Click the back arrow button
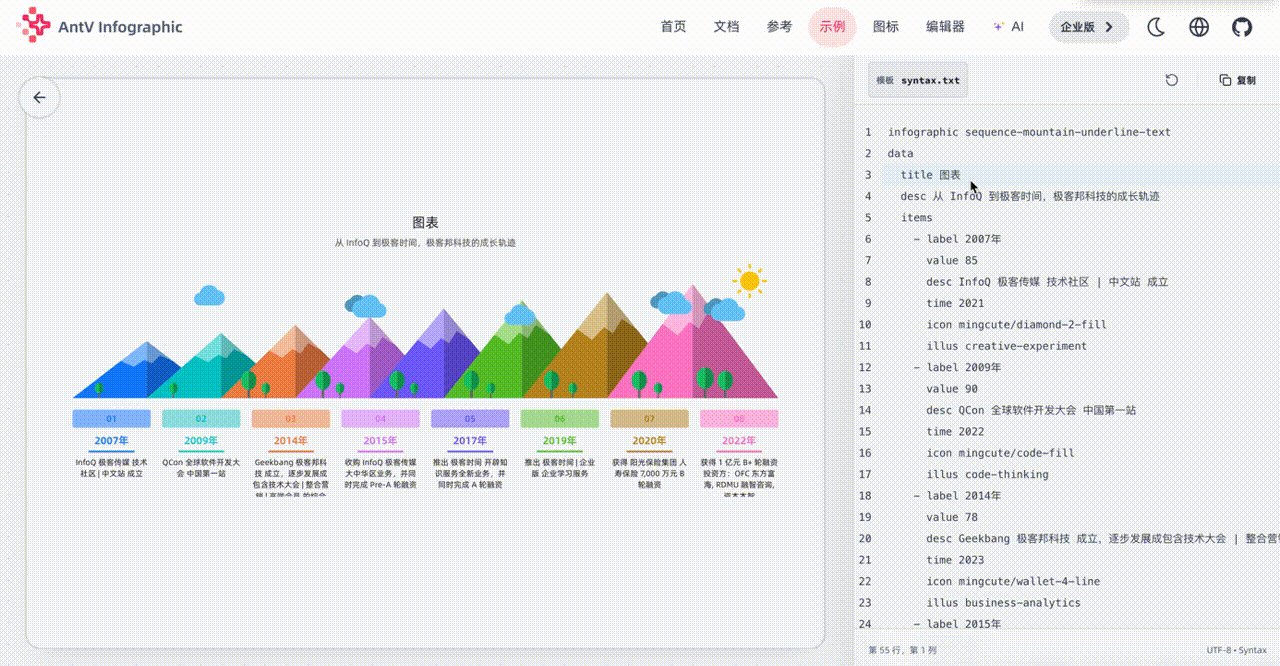1280x666 pixels. coord(40,98)
